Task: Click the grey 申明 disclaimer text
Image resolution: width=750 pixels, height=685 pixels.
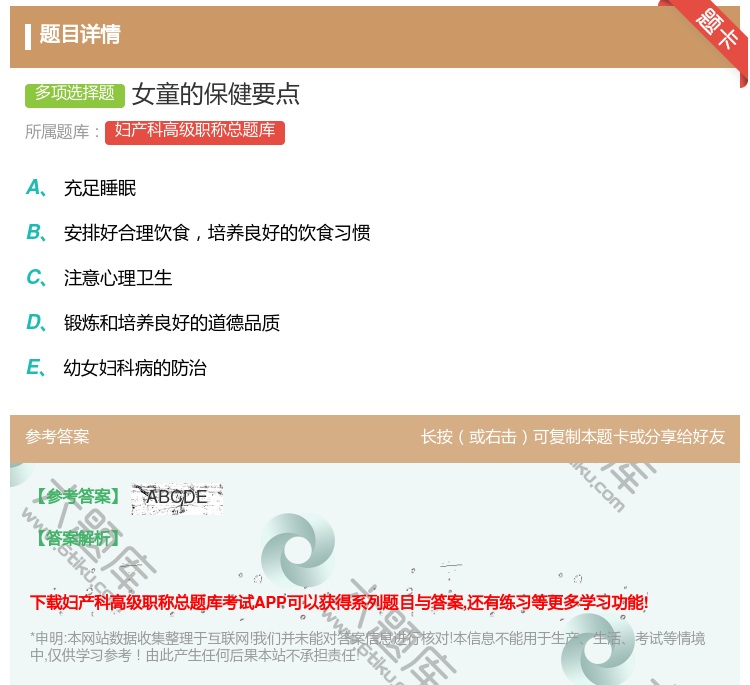Action: (x=367, y=646)
